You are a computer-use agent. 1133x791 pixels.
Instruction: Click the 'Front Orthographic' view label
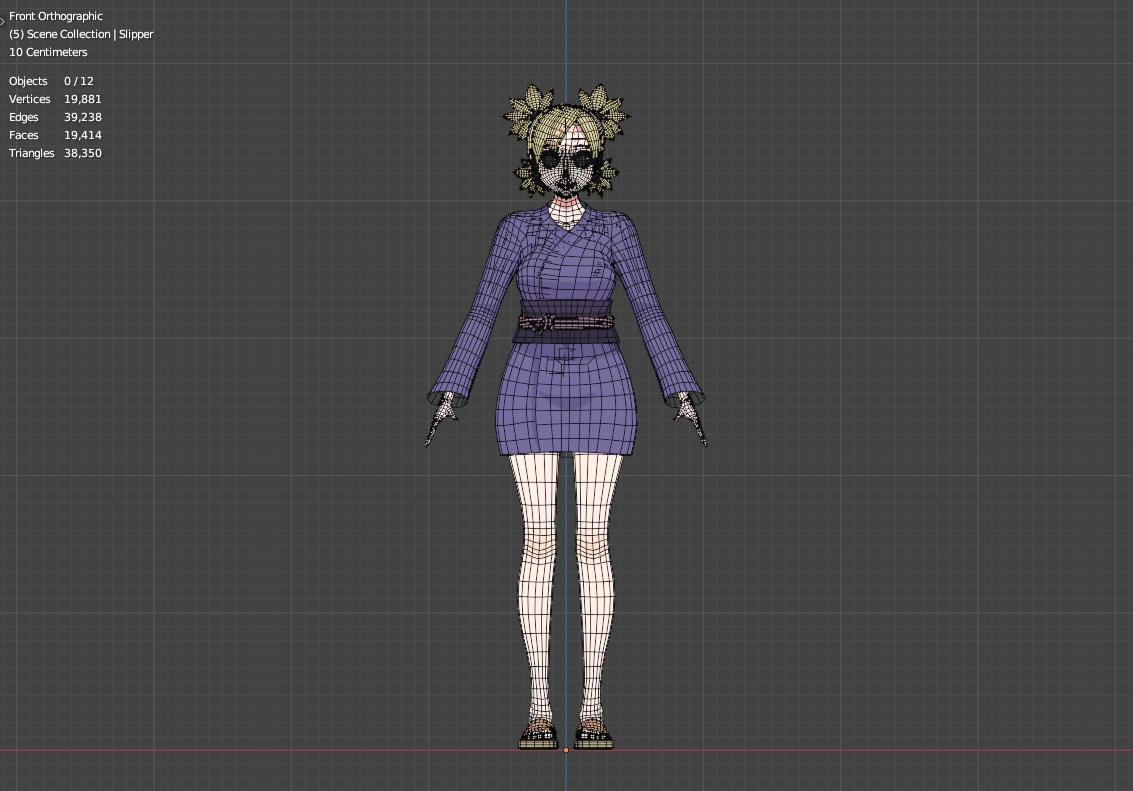(56, 16)
